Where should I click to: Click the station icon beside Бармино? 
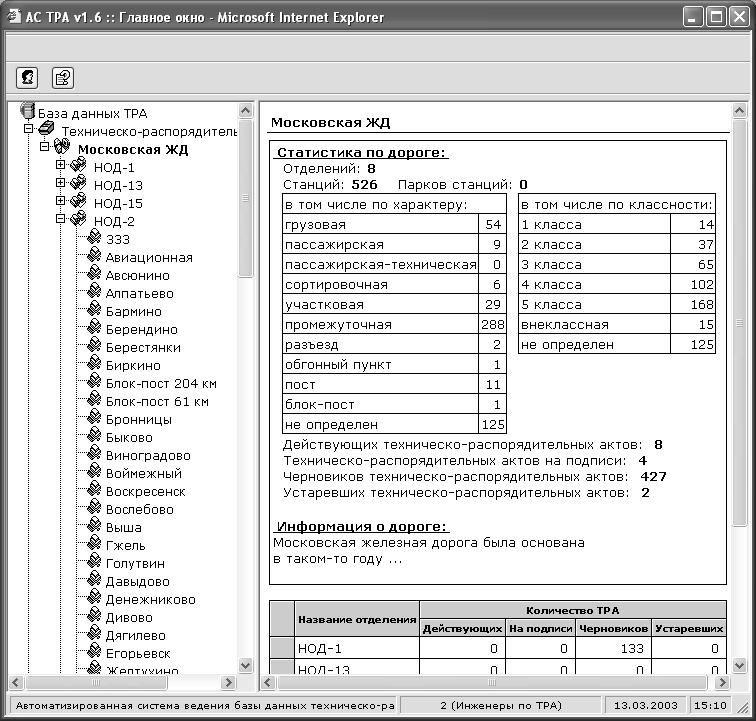pos(94,309)
